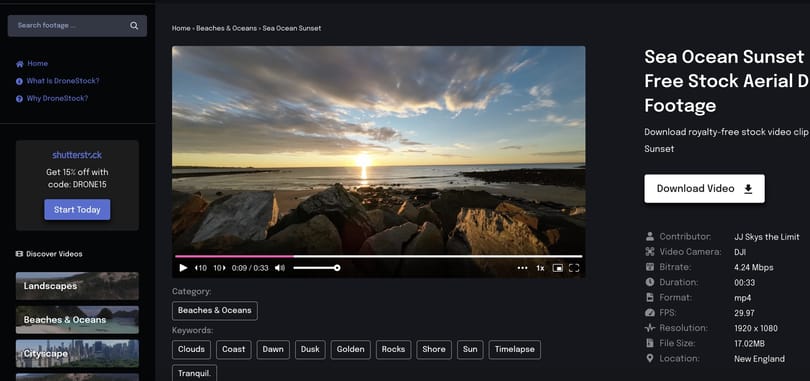810x381 pixels.
Task: Click contributor name JJ Skys the Limit
Action: click(x=767, y=237)
